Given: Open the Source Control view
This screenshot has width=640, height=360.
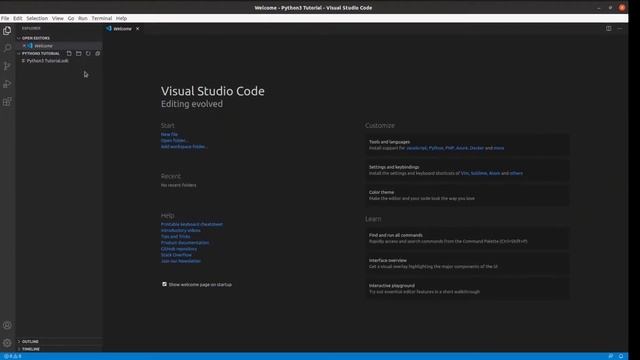Looking at the screenshot, I should click(7, 66).
